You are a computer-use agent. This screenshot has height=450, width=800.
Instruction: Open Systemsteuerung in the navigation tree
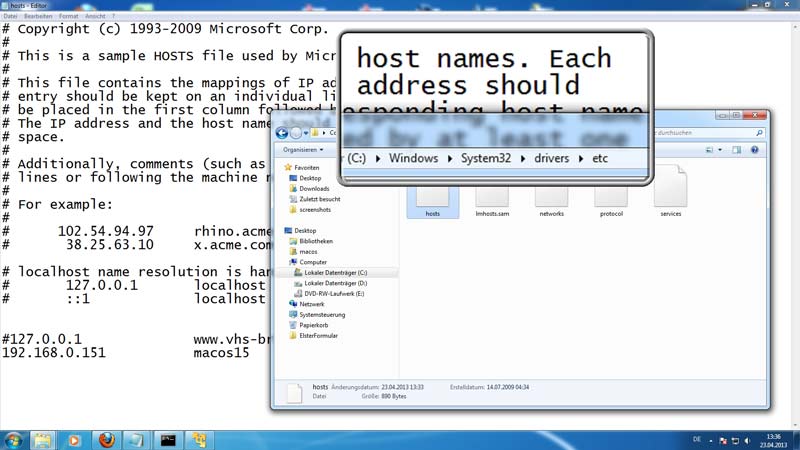click(x=317, y=315)
